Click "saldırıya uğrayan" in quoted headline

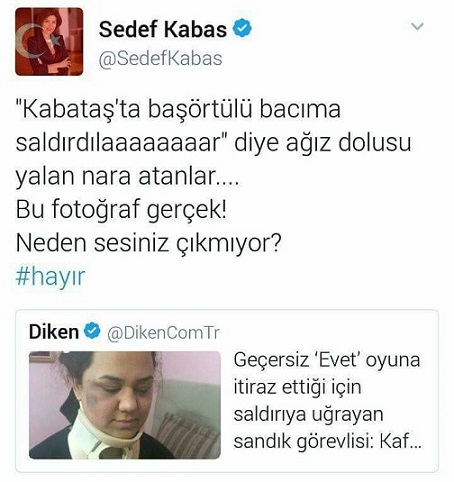tap(309, 415)
